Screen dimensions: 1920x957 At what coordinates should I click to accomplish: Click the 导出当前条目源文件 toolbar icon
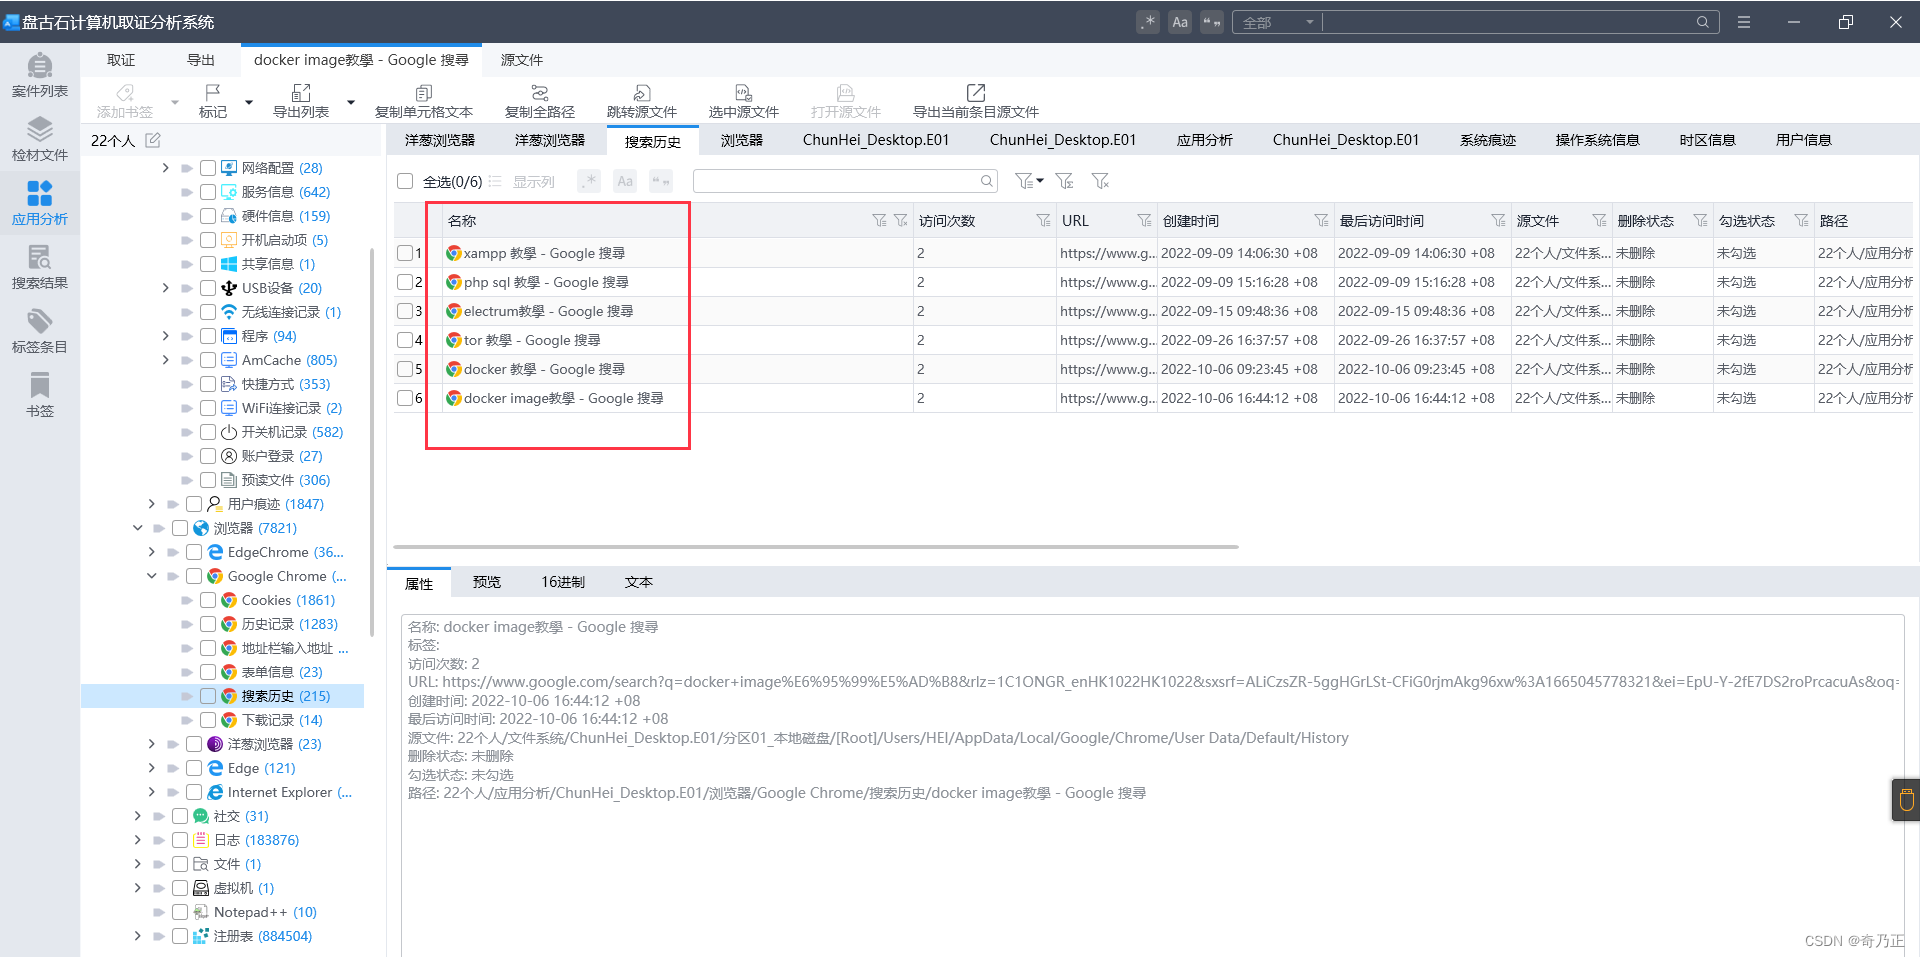[976, 92]
